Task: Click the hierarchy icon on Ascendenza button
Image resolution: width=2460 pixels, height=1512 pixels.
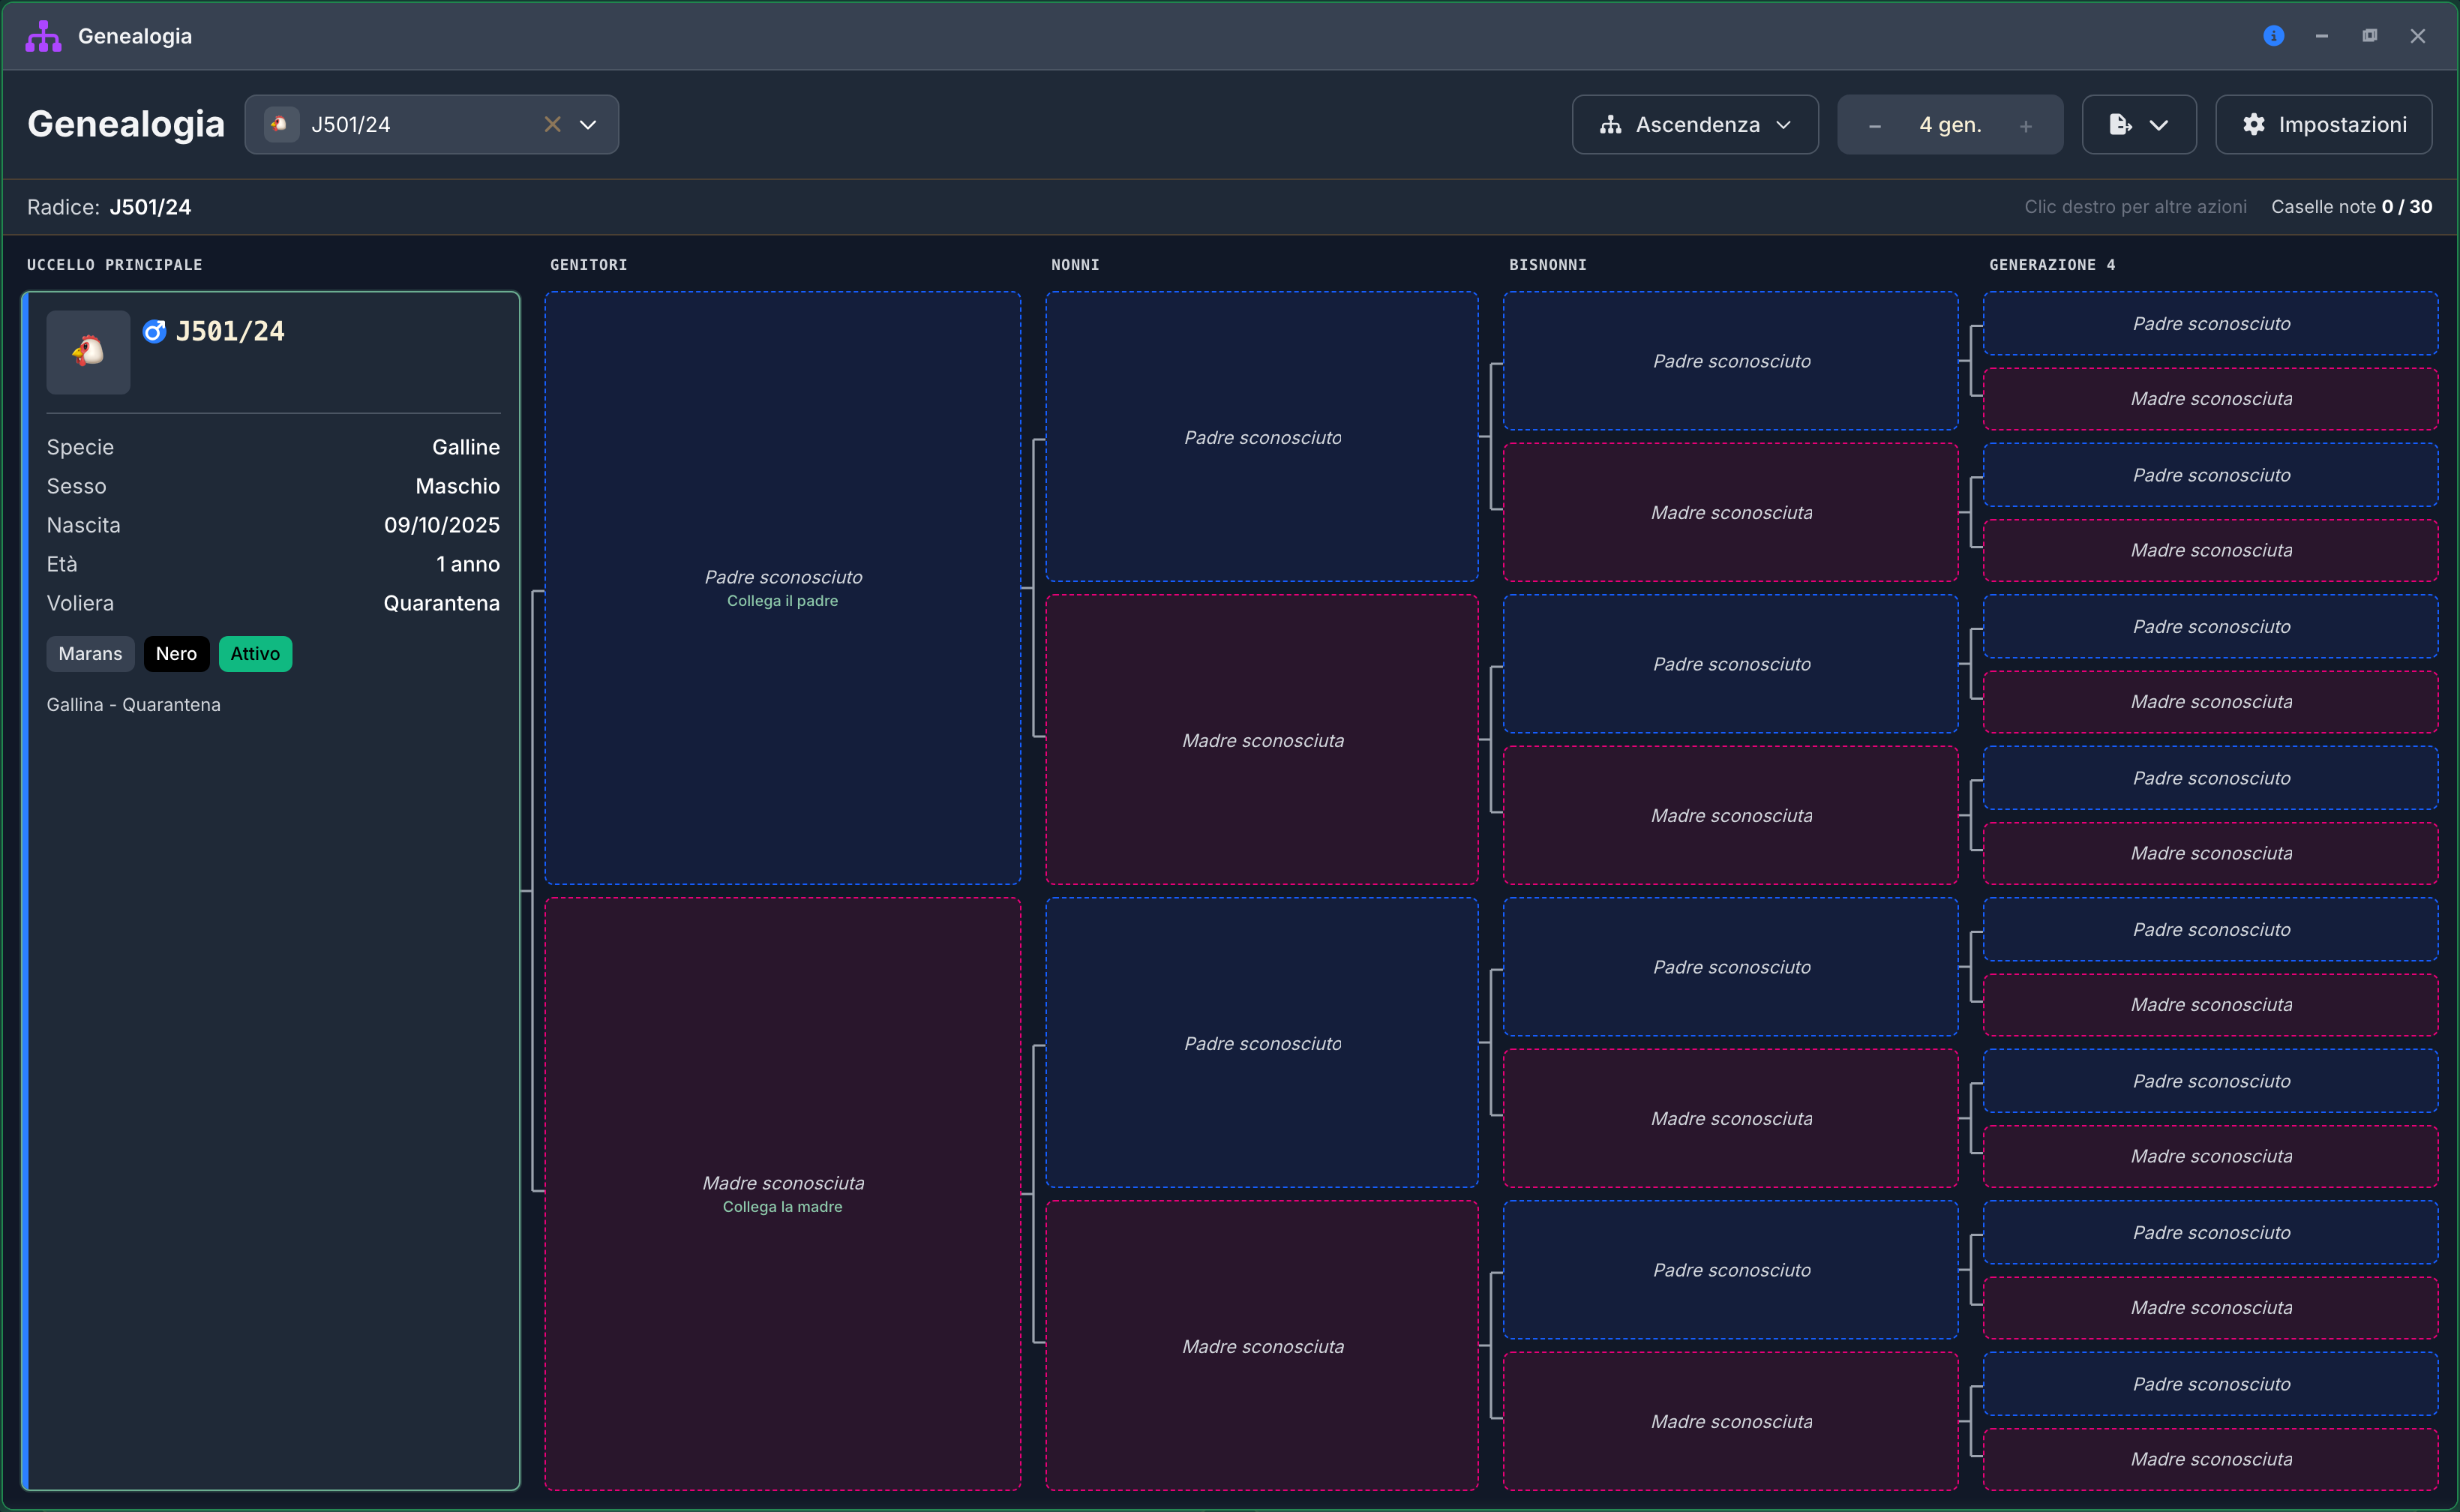Action: 1610,125
